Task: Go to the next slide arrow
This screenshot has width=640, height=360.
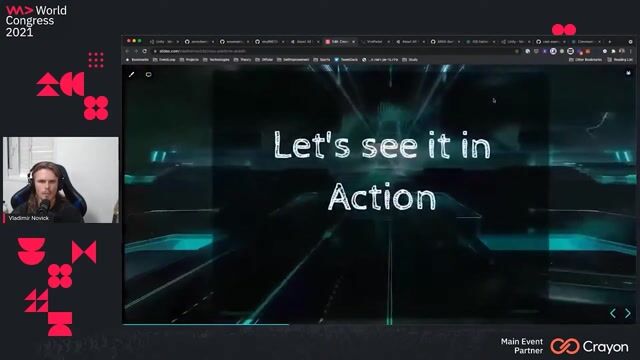Action: click(627, 313)
